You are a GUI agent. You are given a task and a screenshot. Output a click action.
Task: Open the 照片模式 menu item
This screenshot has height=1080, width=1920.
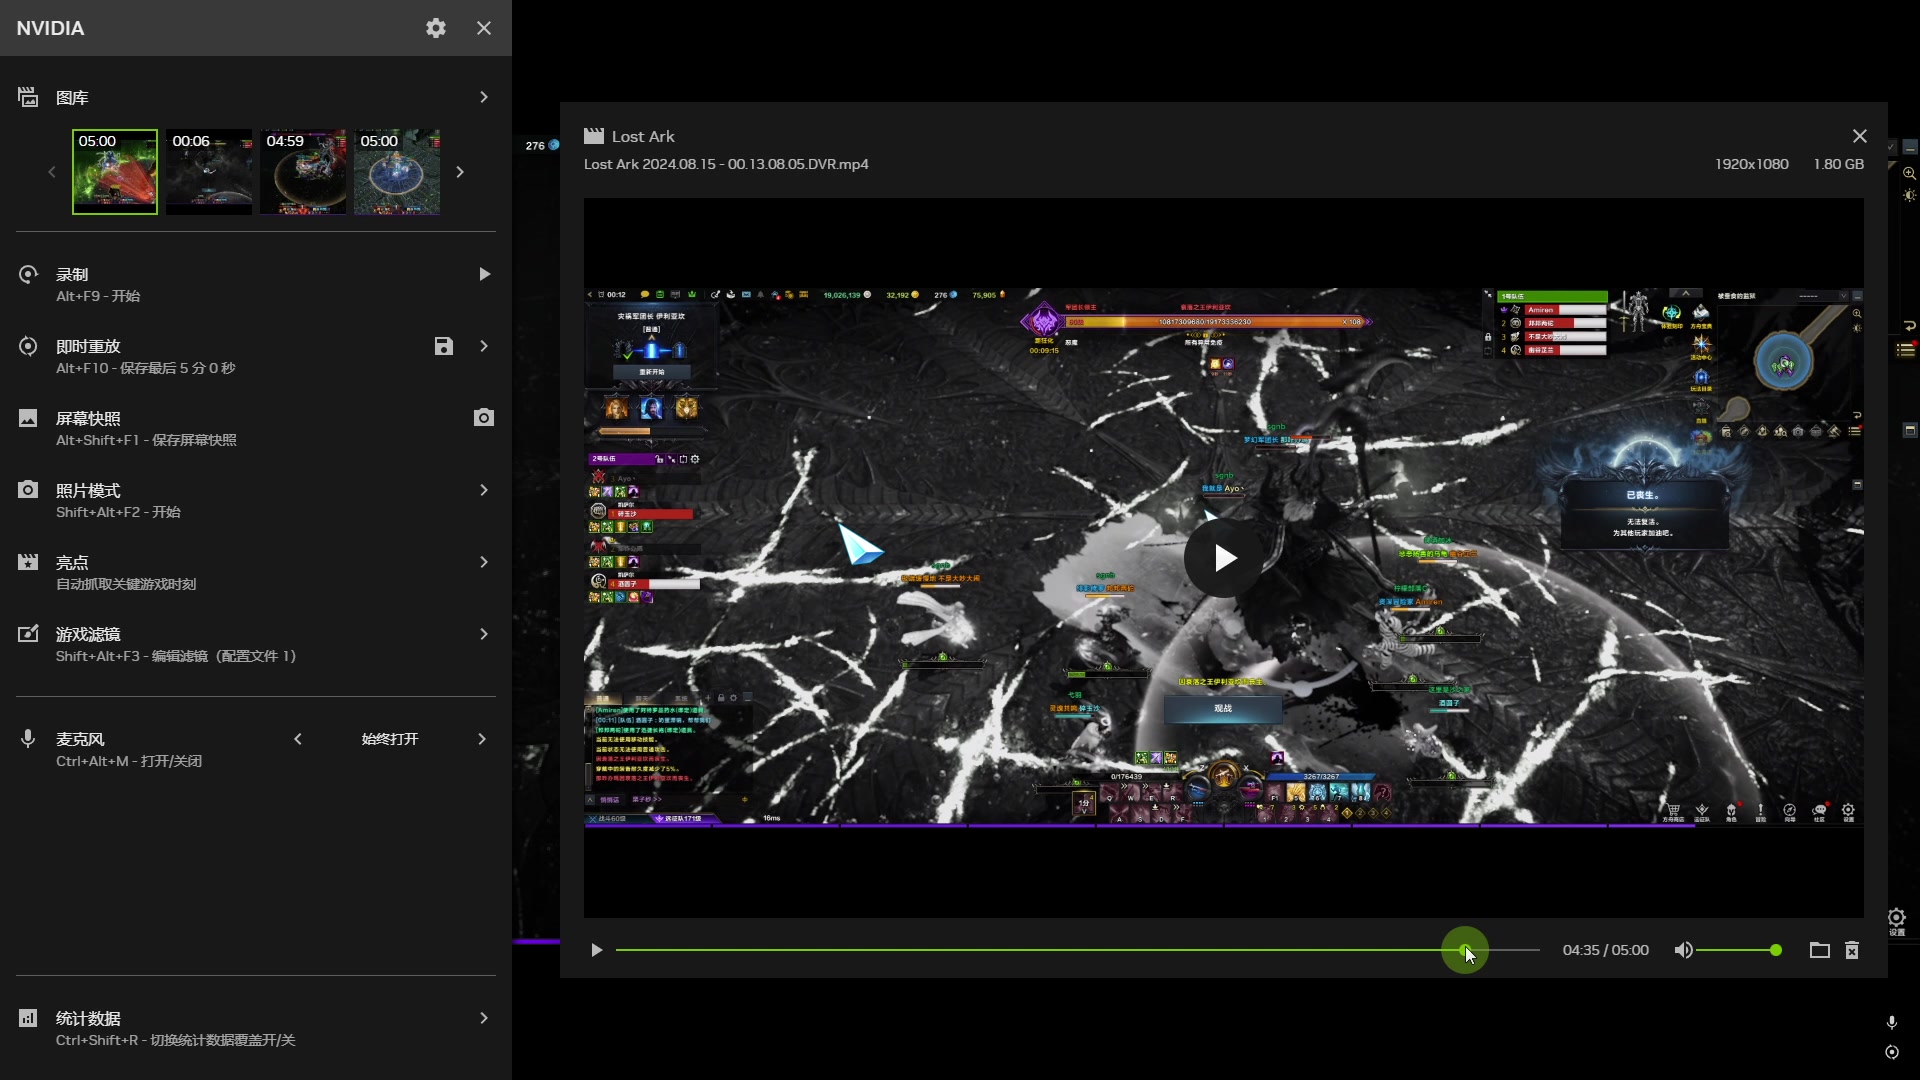coord(256,500)
